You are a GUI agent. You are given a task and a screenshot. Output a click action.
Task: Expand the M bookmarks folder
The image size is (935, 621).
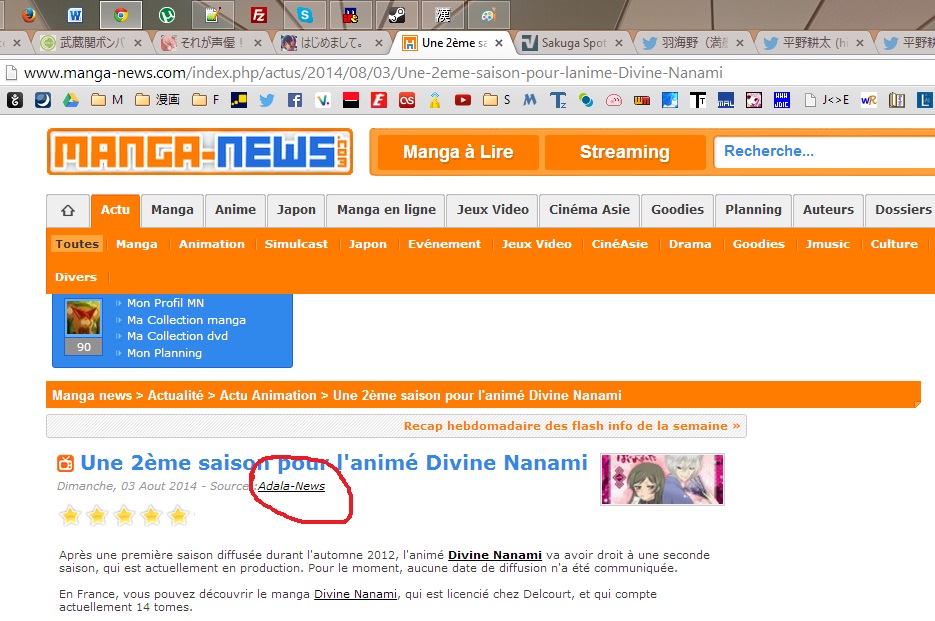tap(107, 100)
